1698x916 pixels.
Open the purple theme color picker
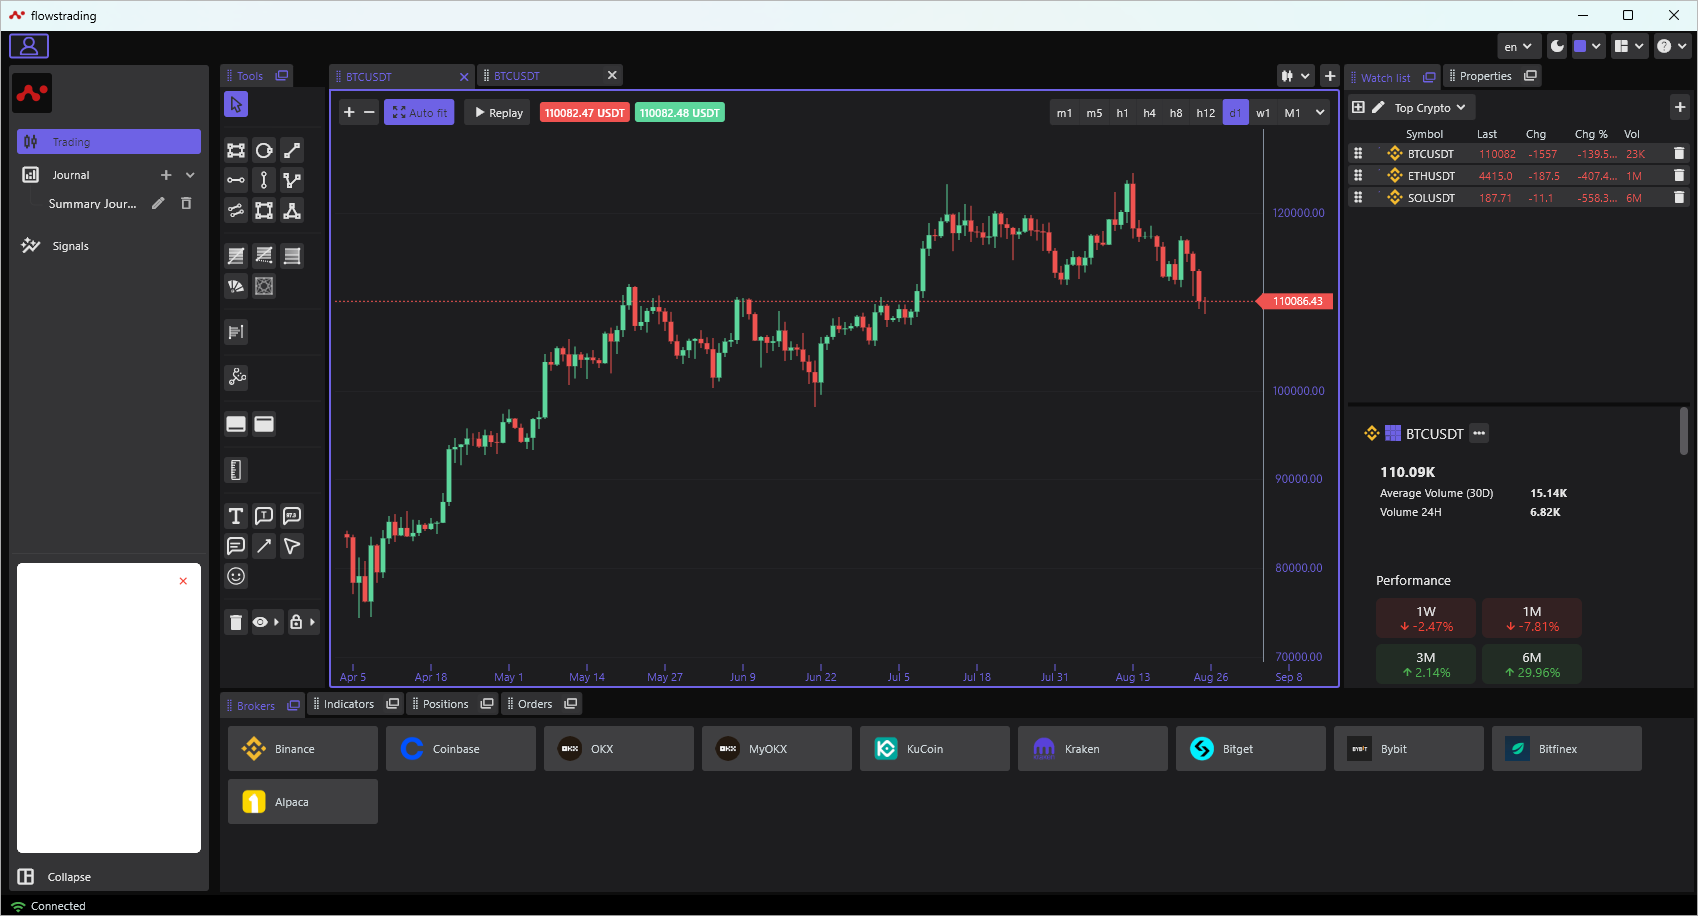click(1587, 46)
